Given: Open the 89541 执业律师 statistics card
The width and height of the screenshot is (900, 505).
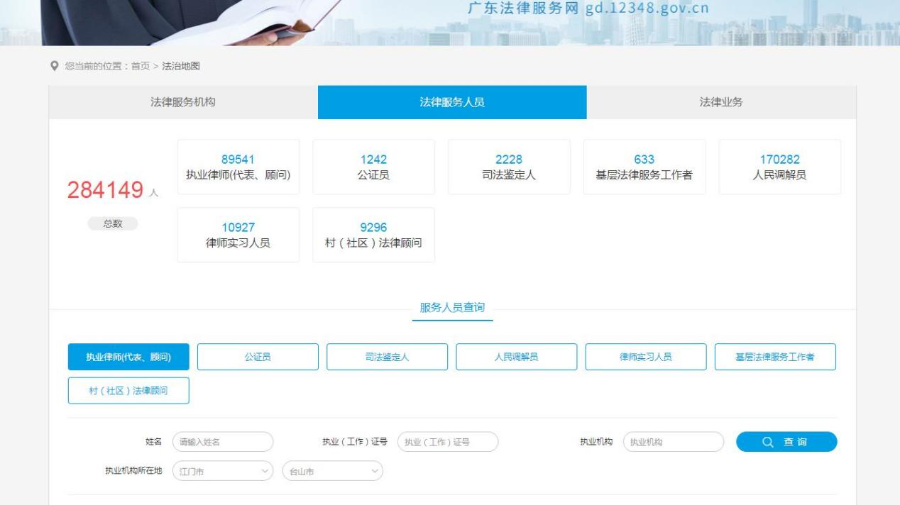Looking at the screenshot, I should [238, 167].
